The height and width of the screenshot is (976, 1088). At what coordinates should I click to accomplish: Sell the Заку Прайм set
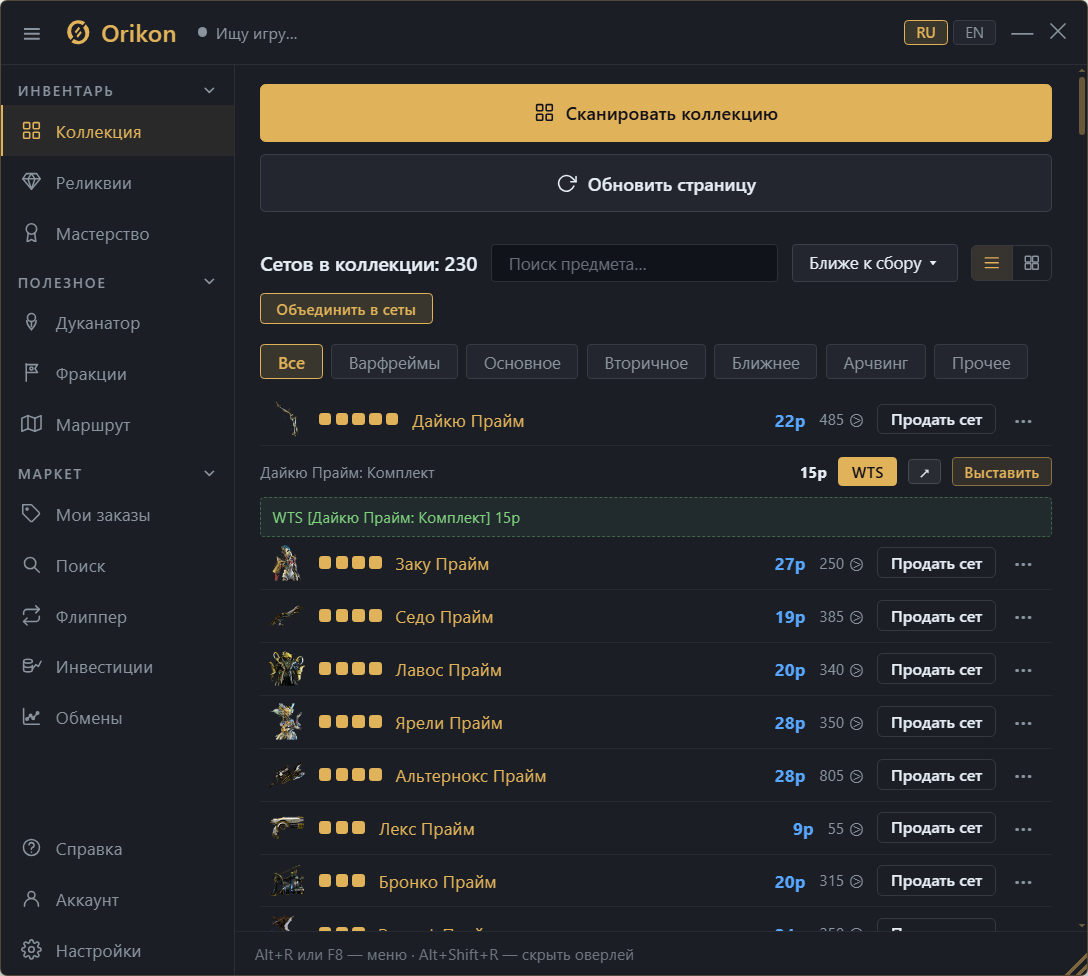pos(936,563)
